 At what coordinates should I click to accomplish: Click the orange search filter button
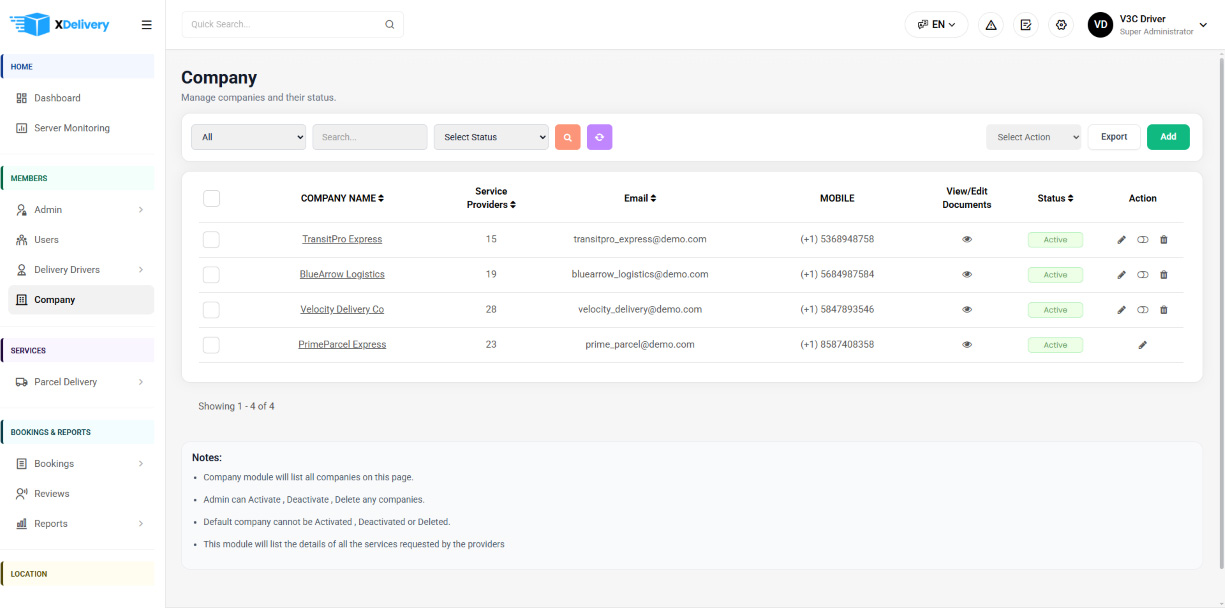(568, 137)
